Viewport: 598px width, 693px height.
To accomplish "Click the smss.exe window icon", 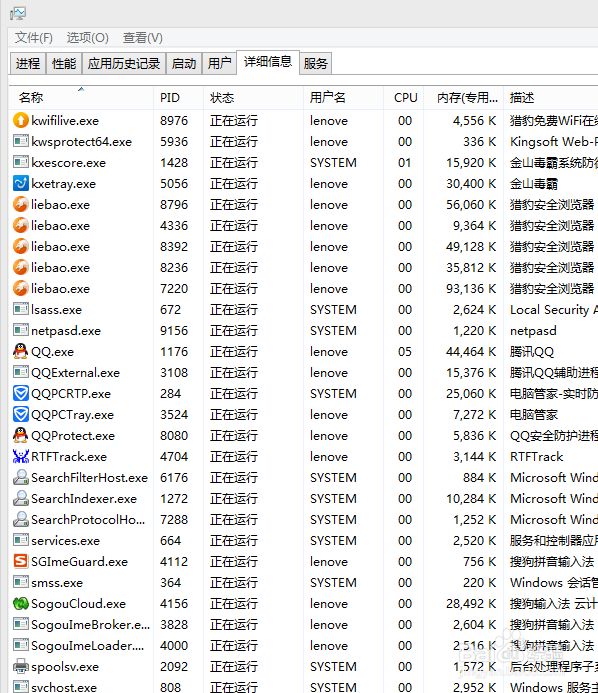I will [21, 582].
